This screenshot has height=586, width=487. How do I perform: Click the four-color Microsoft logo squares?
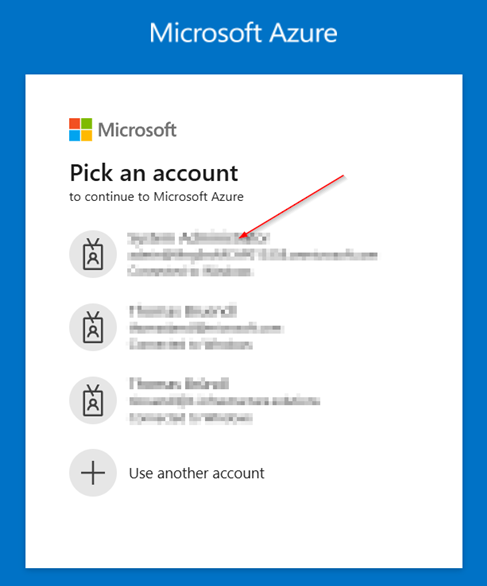[x=80, y=130]
